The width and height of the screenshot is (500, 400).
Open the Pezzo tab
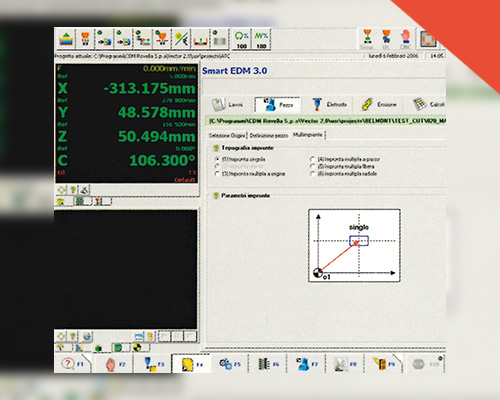277,104
